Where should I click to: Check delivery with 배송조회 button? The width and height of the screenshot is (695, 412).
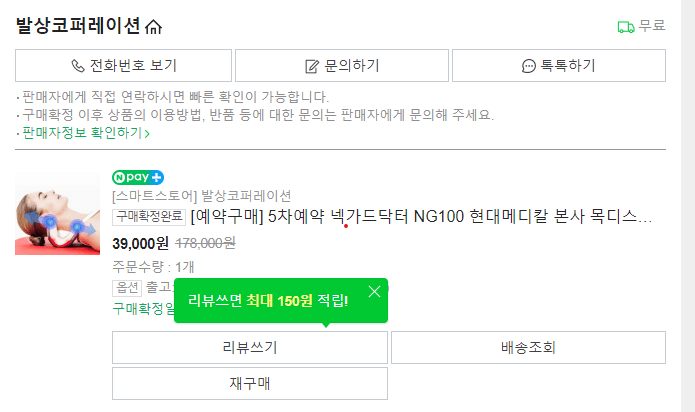tap(528, 347)
